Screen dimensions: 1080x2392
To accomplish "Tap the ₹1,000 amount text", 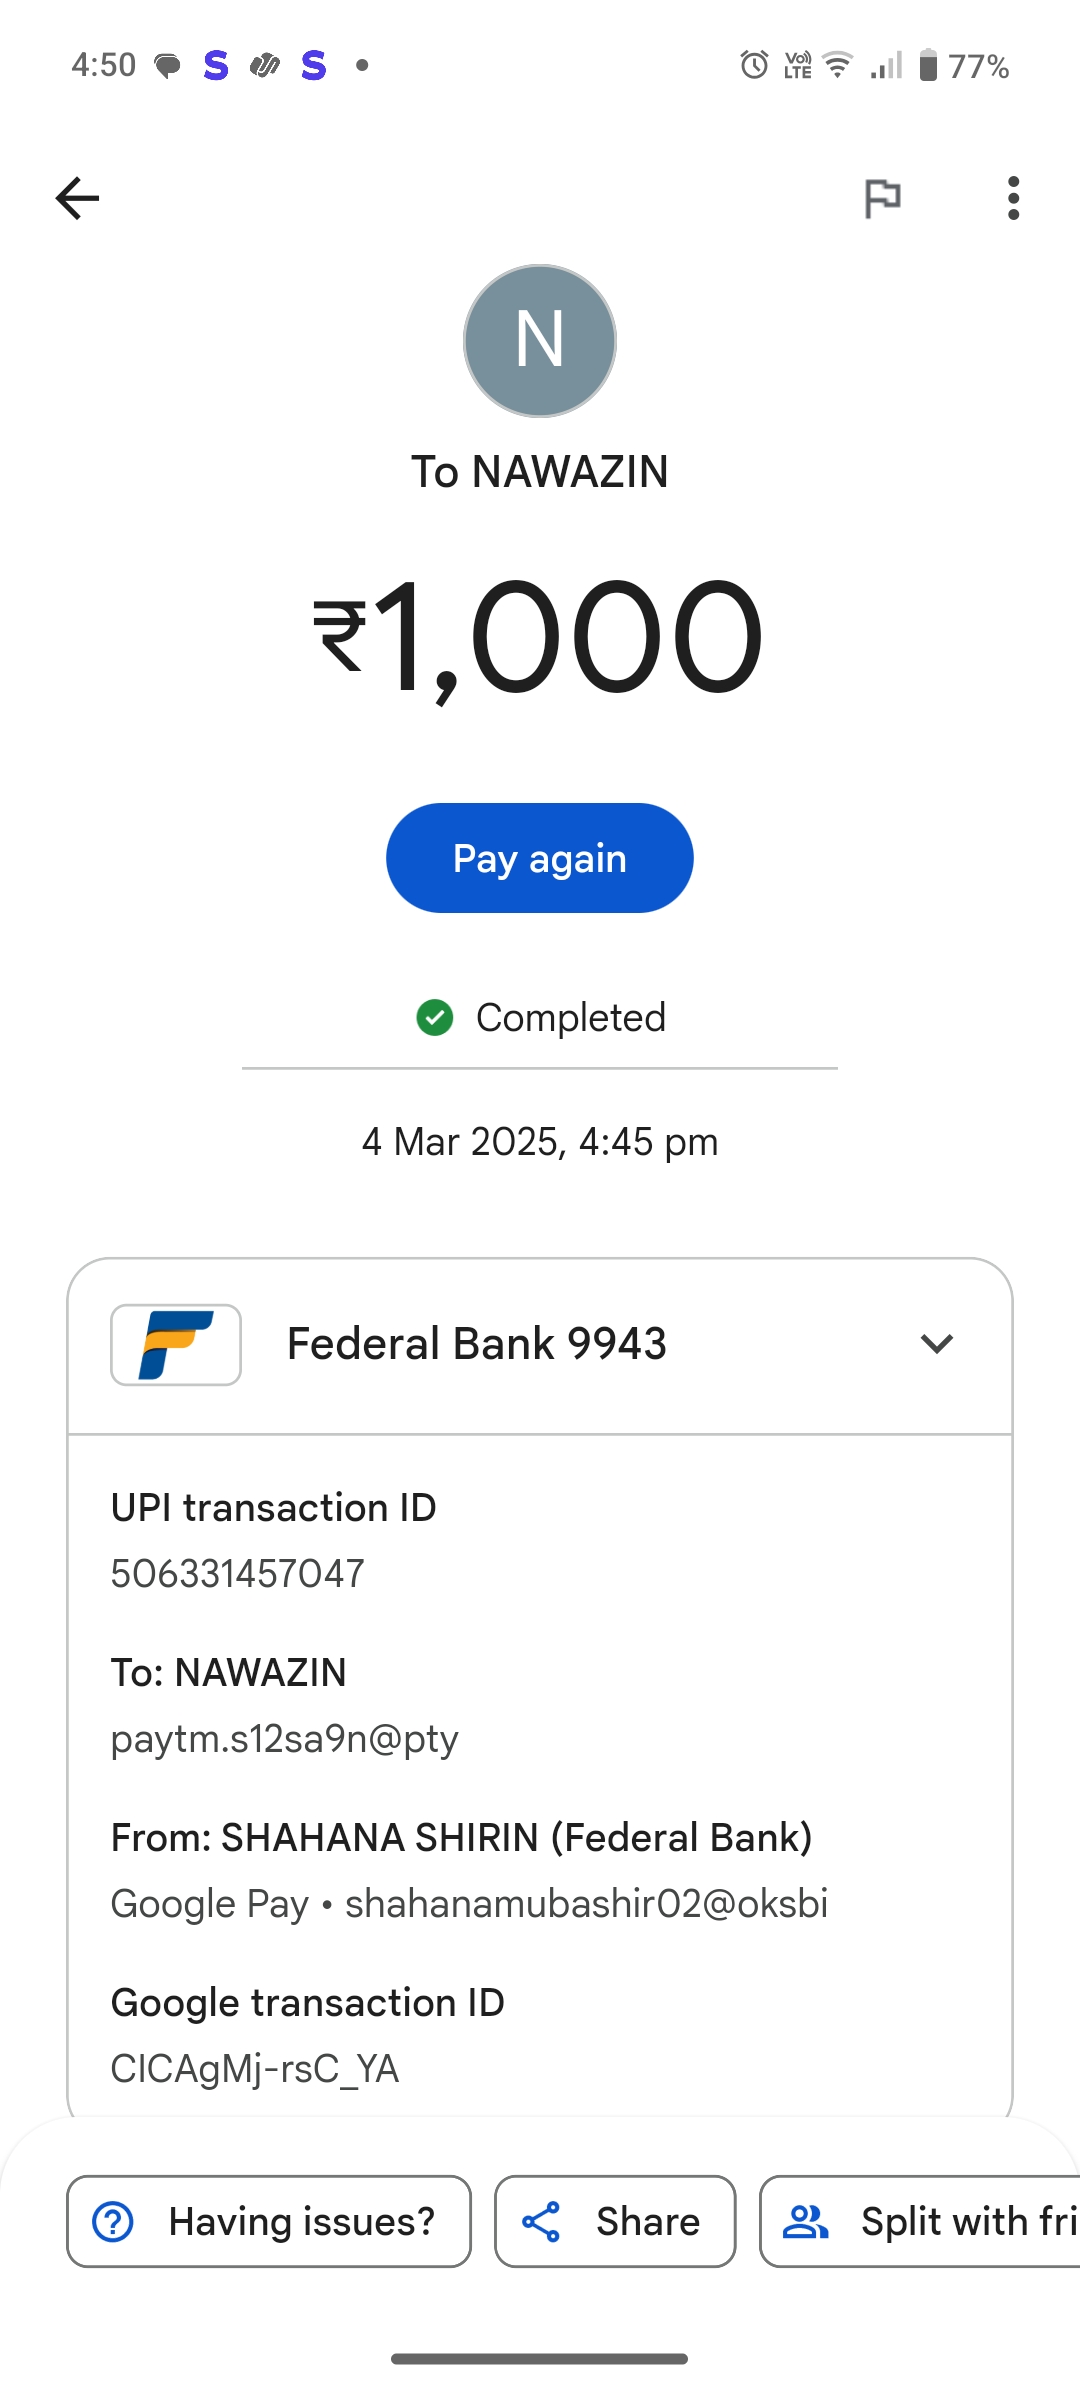I will [540, 637].
